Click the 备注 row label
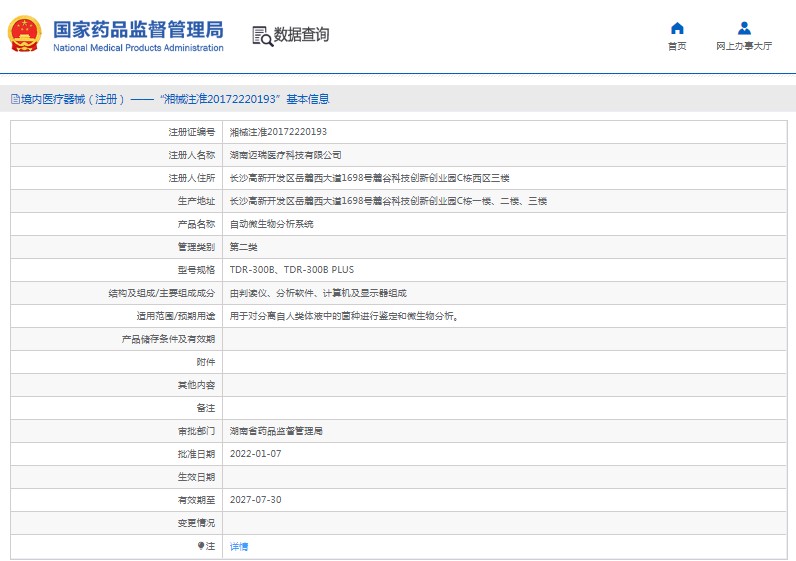This screenshot has height=561, width=796. (206, 408)
